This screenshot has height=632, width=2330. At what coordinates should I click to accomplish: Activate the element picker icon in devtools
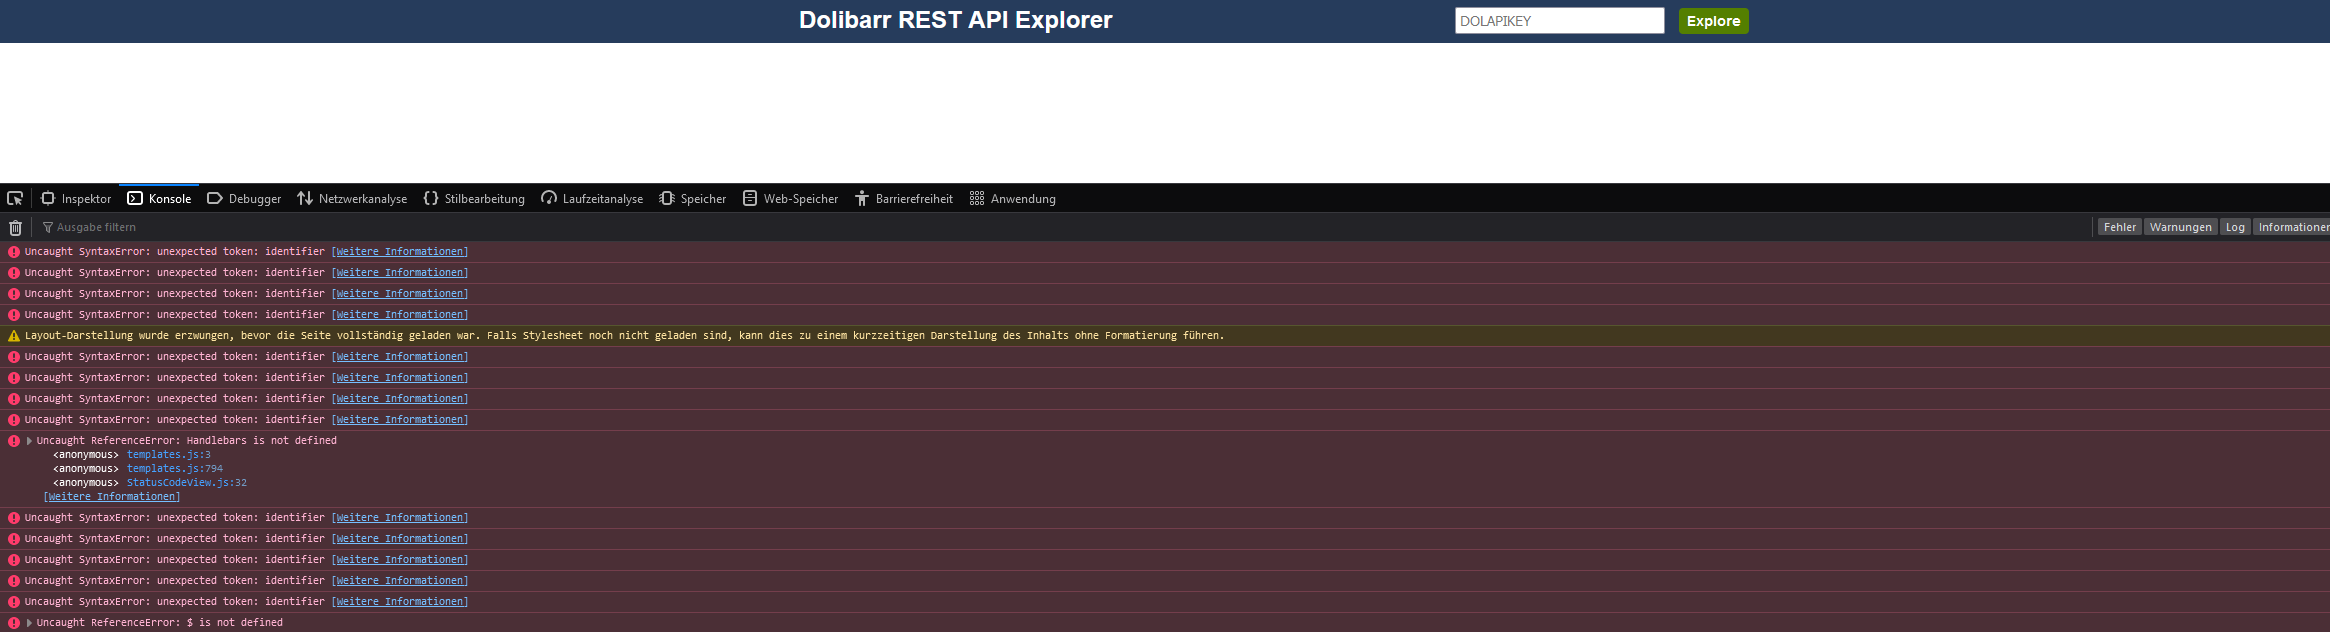[x=15, y=198]
